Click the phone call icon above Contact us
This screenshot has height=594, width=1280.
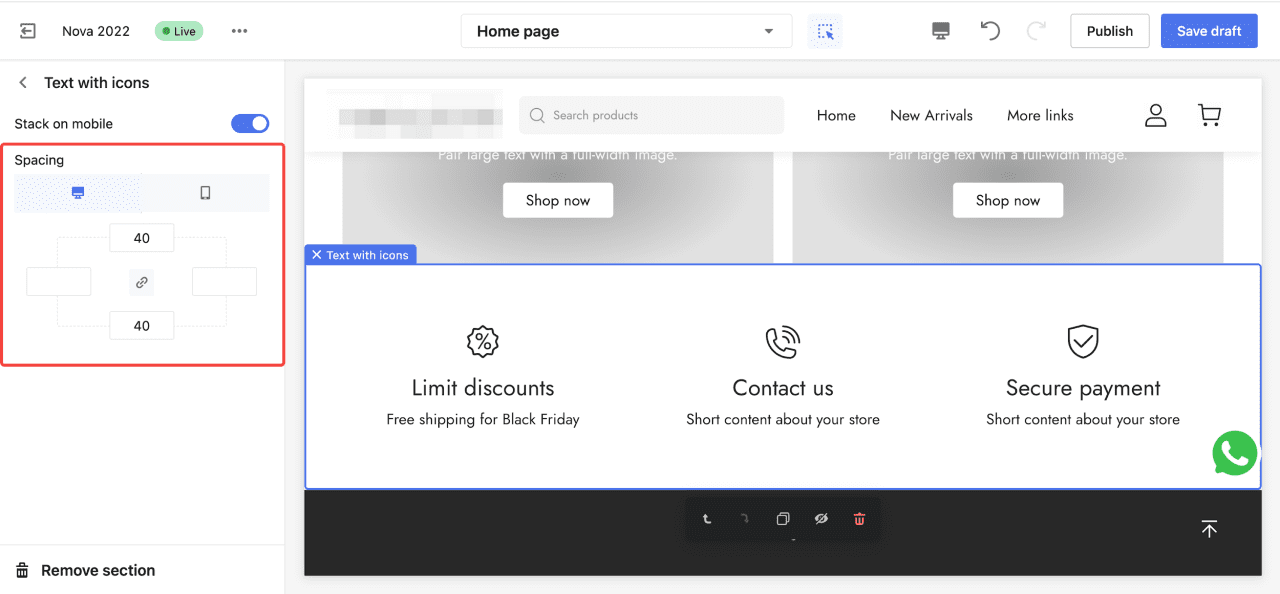(x=783, y=342)
